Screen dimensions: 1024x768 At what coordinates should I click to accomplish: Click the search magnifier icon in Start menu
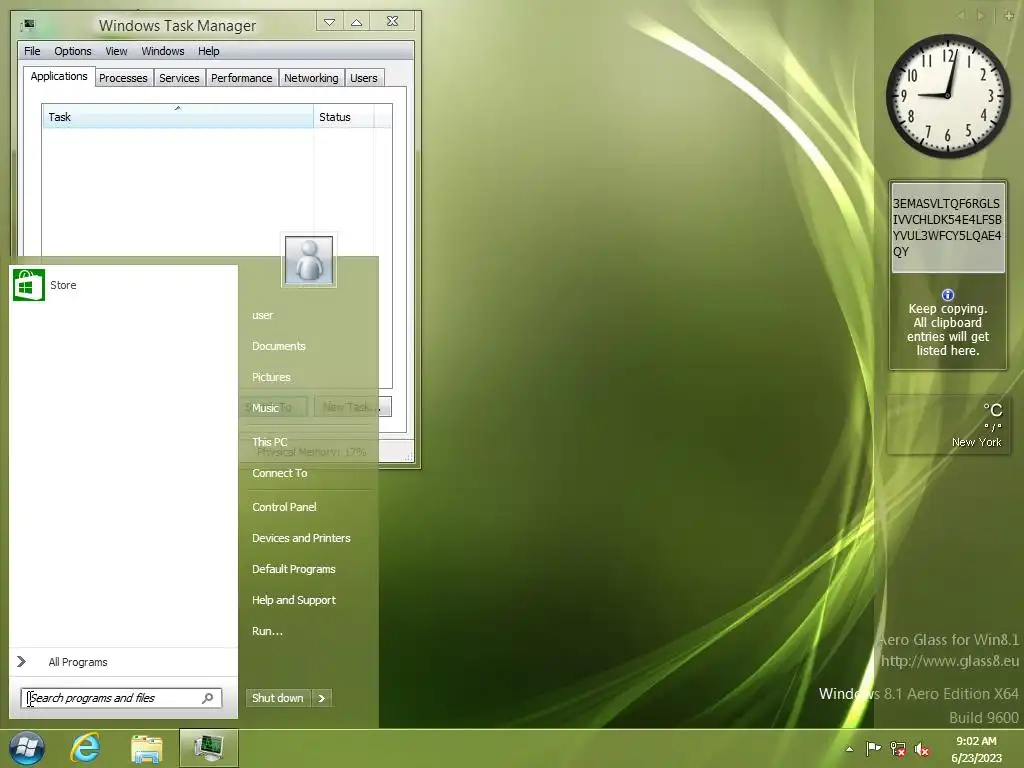coord(208,698)
